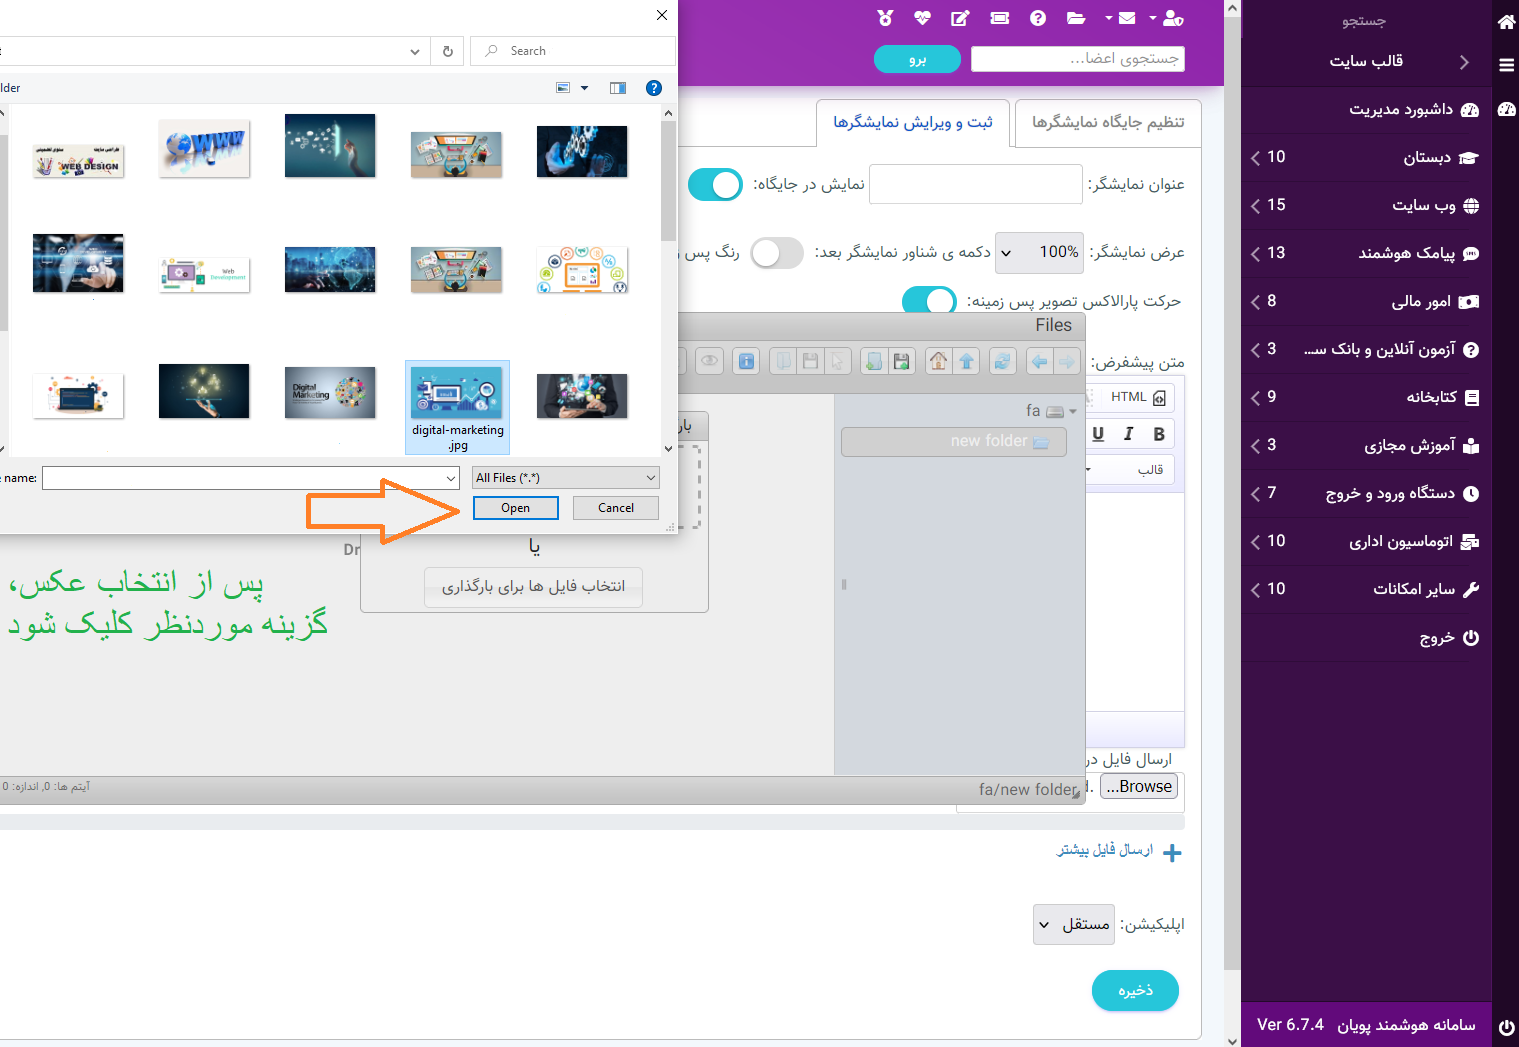1519x1047 pixels.
Task: Open the folder icon in purple header
Action: tap(1076, 18)
